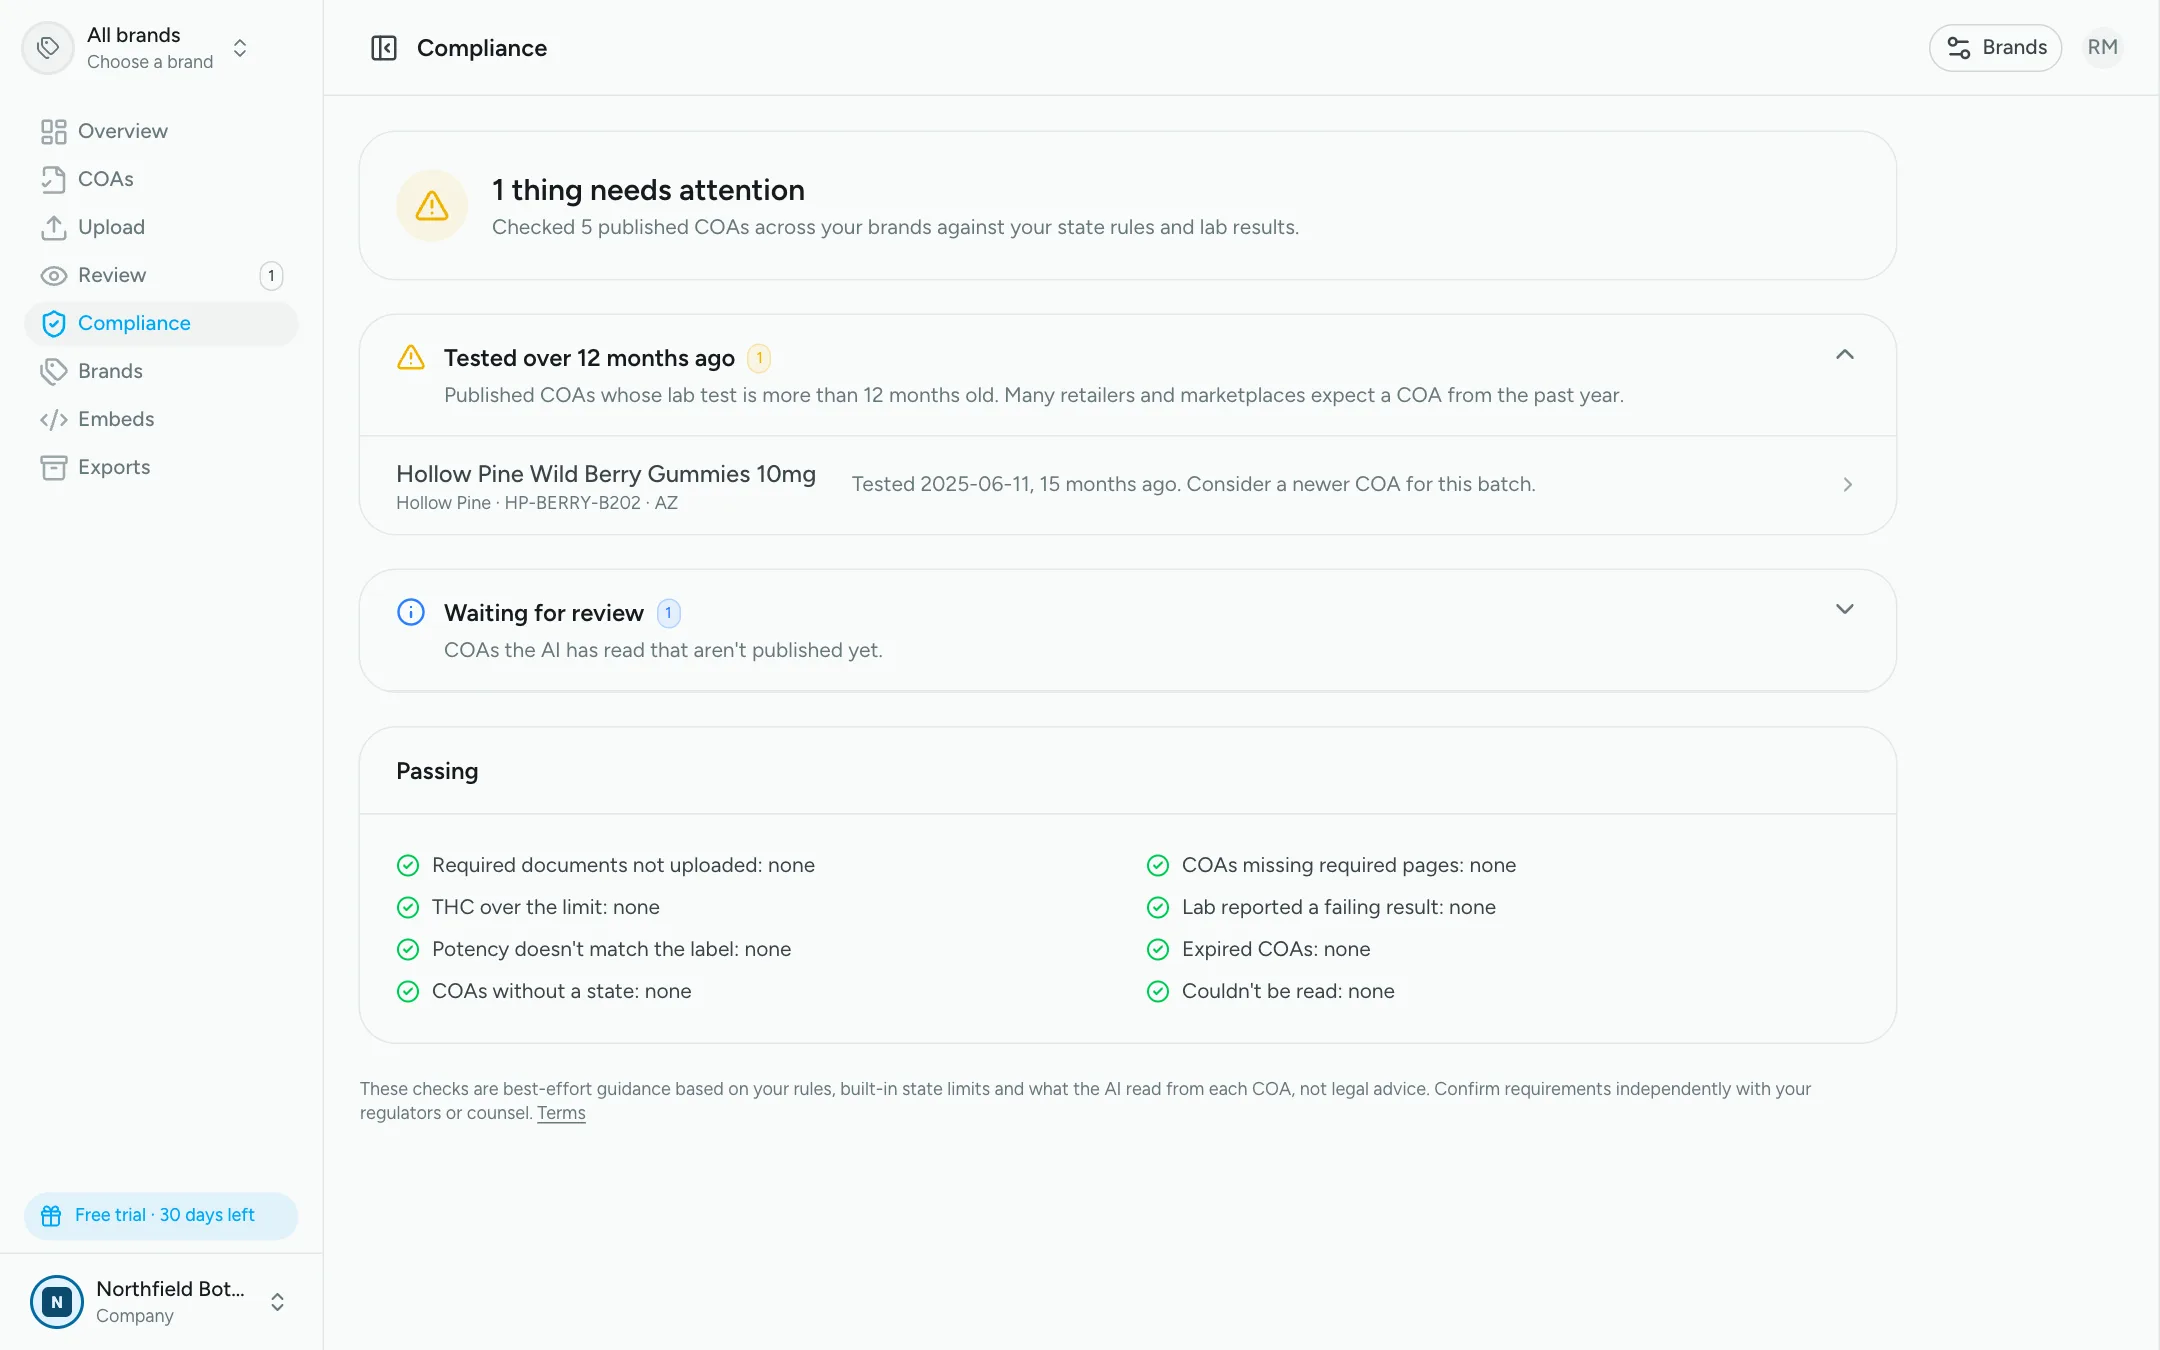Open the RM user avatar menu
Screen dimensions: 2160x1350
click(2102, 48)
